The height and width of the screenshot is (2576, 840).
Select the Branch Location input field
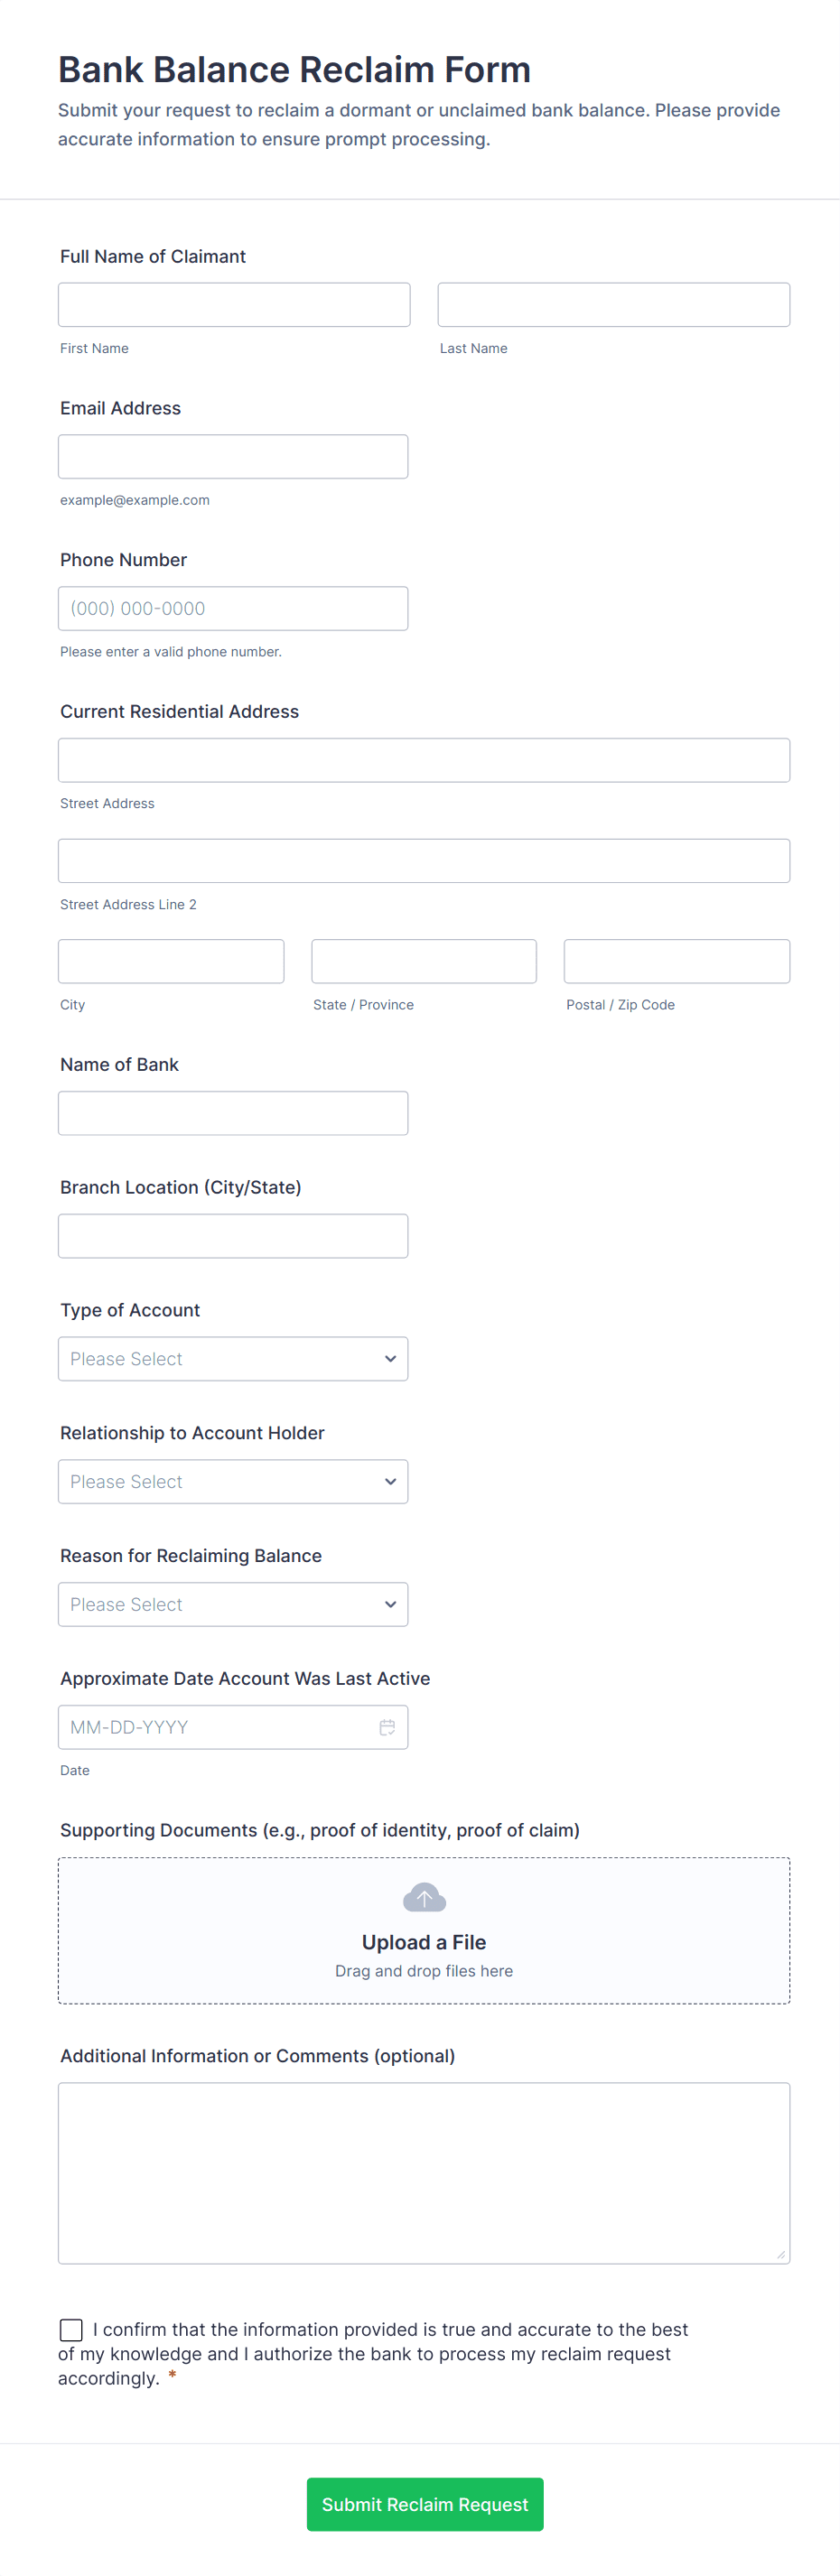click(x=233, y=1235)
